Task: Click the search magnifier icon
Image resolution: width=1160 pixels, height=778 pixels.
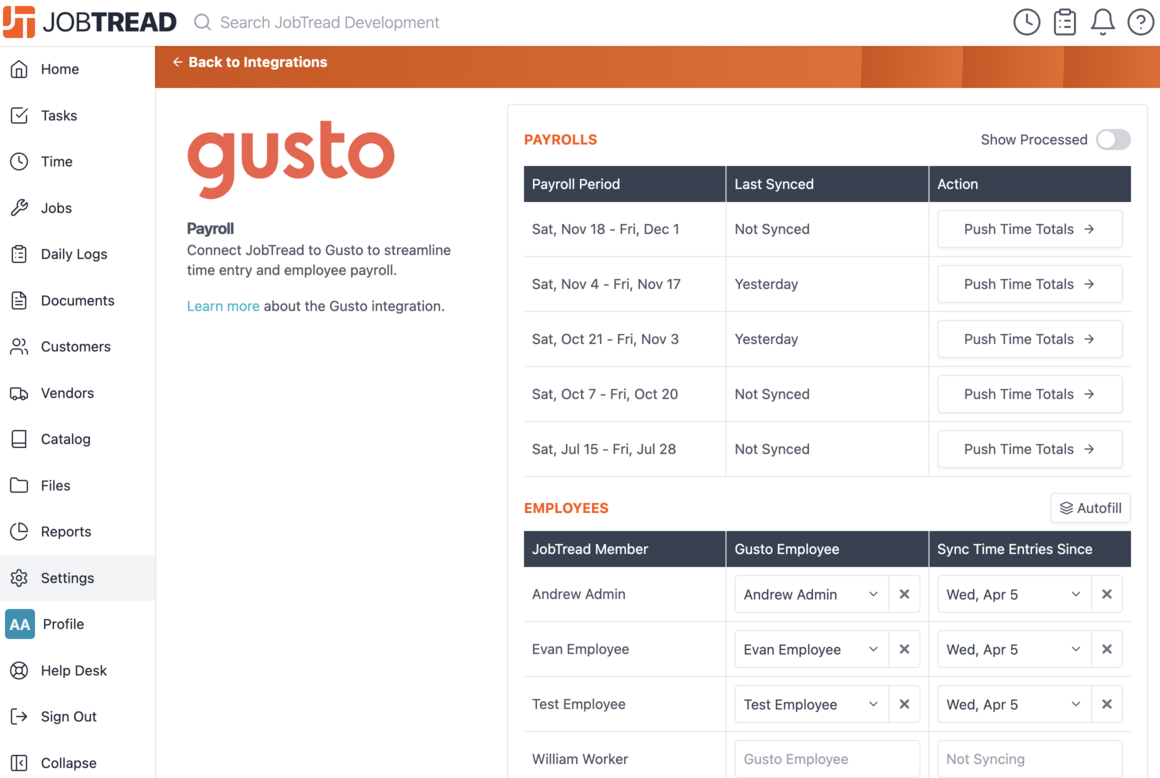Action: click(202, 22)
